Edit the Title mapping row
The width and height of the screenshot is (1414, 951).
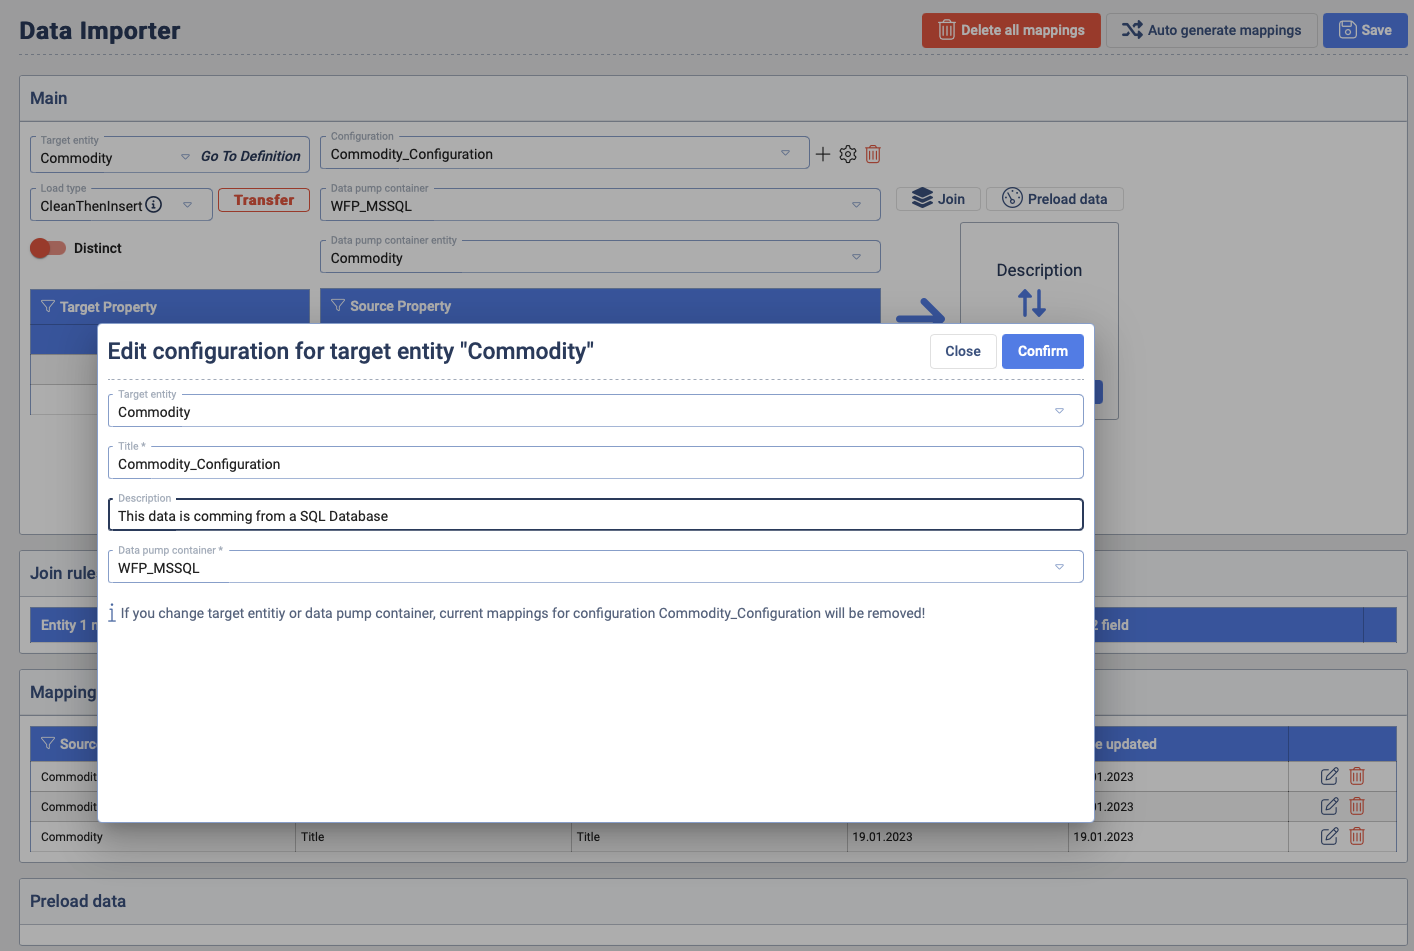pos(1329,836)
